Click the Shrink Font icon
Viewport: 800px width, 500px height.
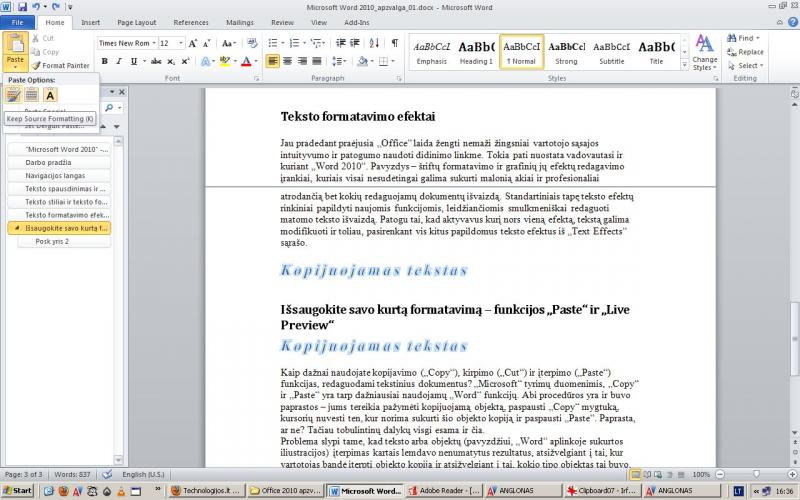(x=207, y=43)
